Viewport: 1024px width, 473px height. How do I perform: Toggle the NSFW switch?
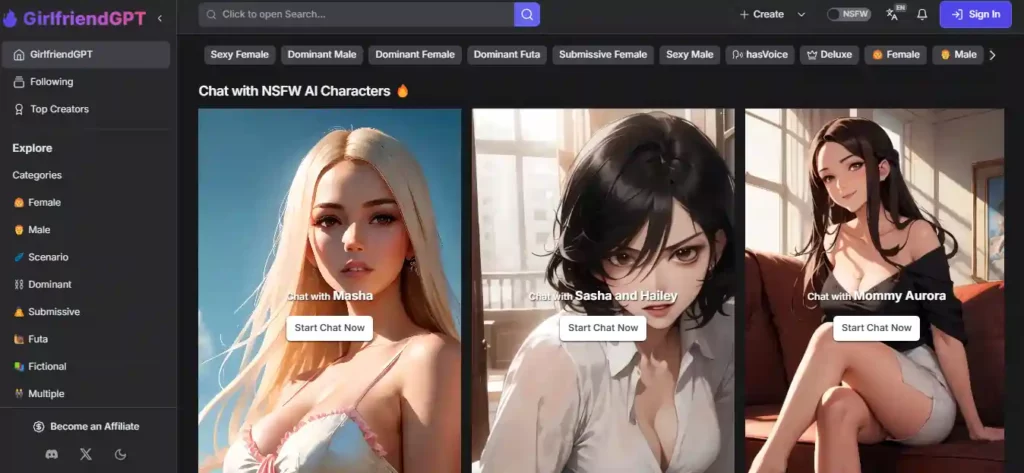tap(848, 14)
